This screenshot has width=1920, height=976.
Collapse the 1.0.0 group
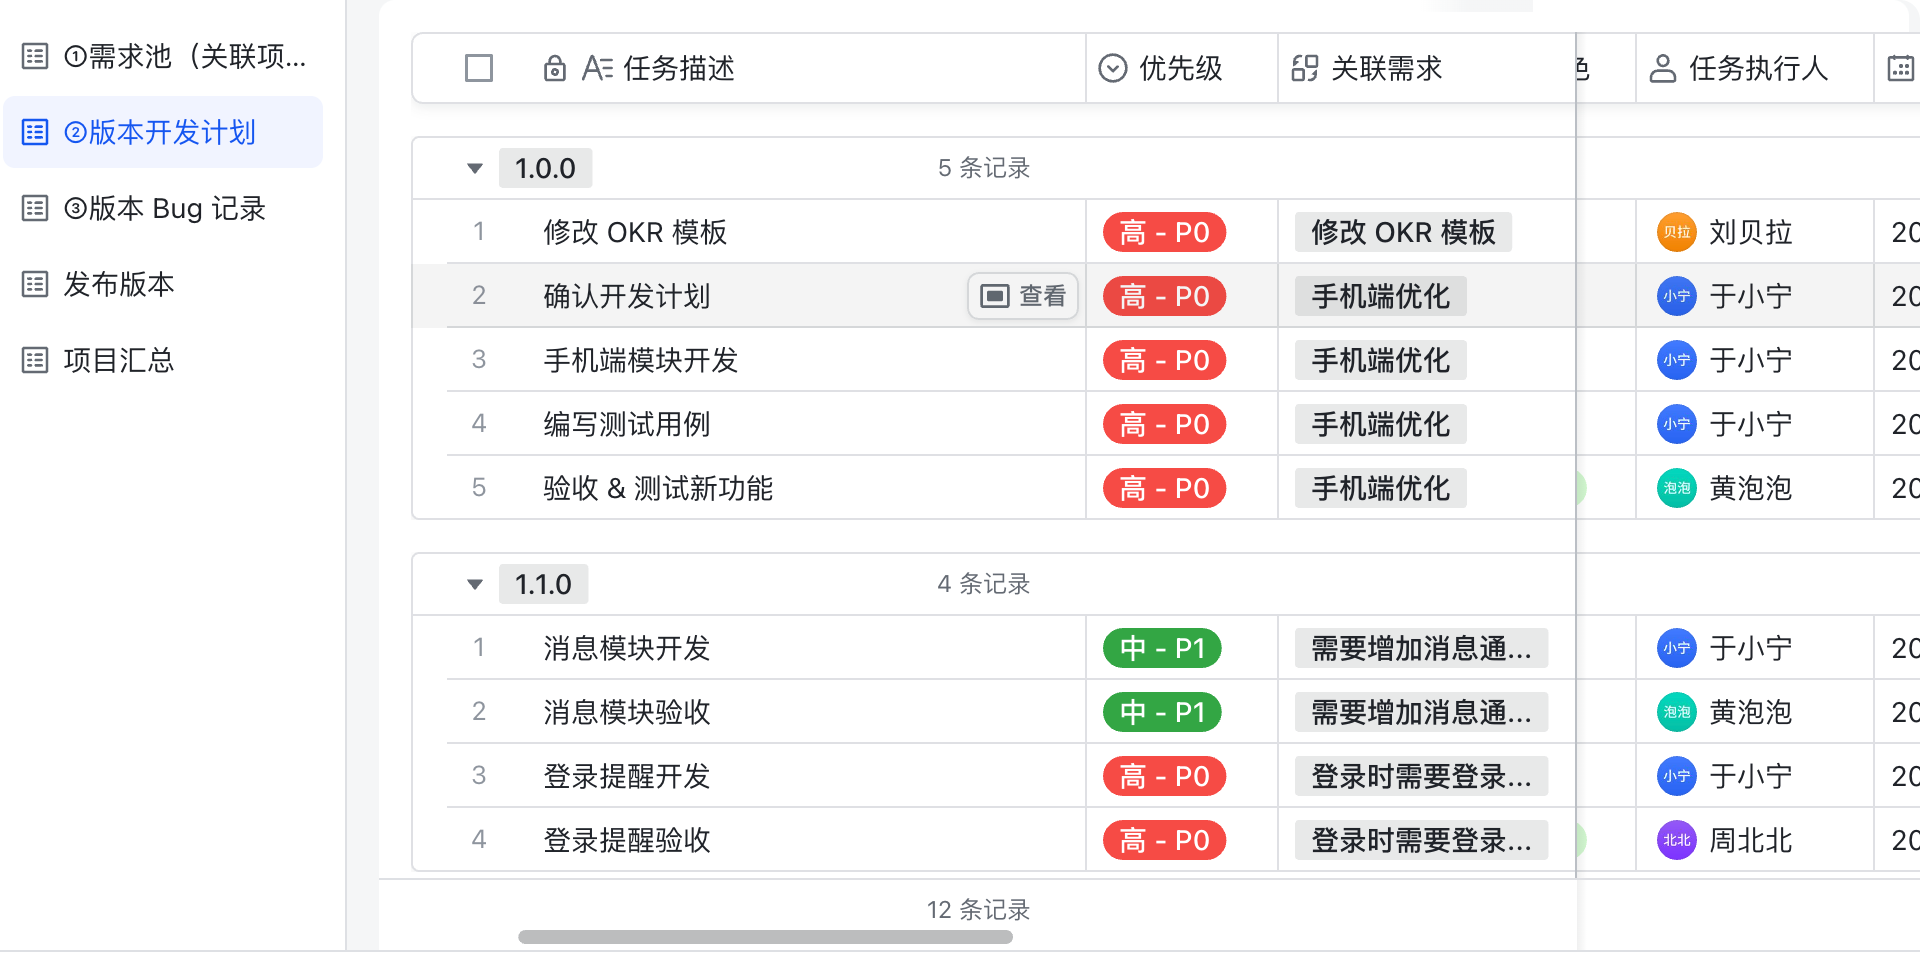[x=474, y=167]
